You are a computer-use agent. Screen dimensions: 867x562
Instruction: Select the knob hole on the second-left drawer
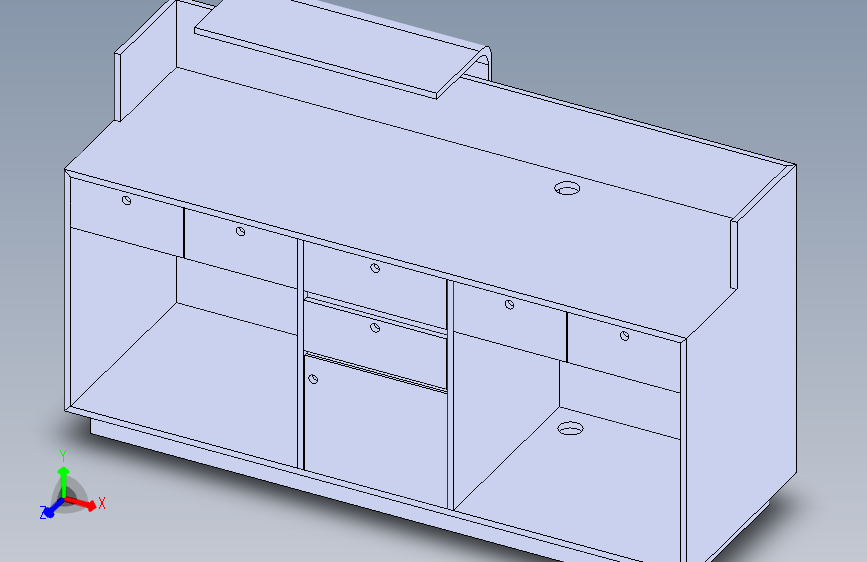tap(241, 231)
